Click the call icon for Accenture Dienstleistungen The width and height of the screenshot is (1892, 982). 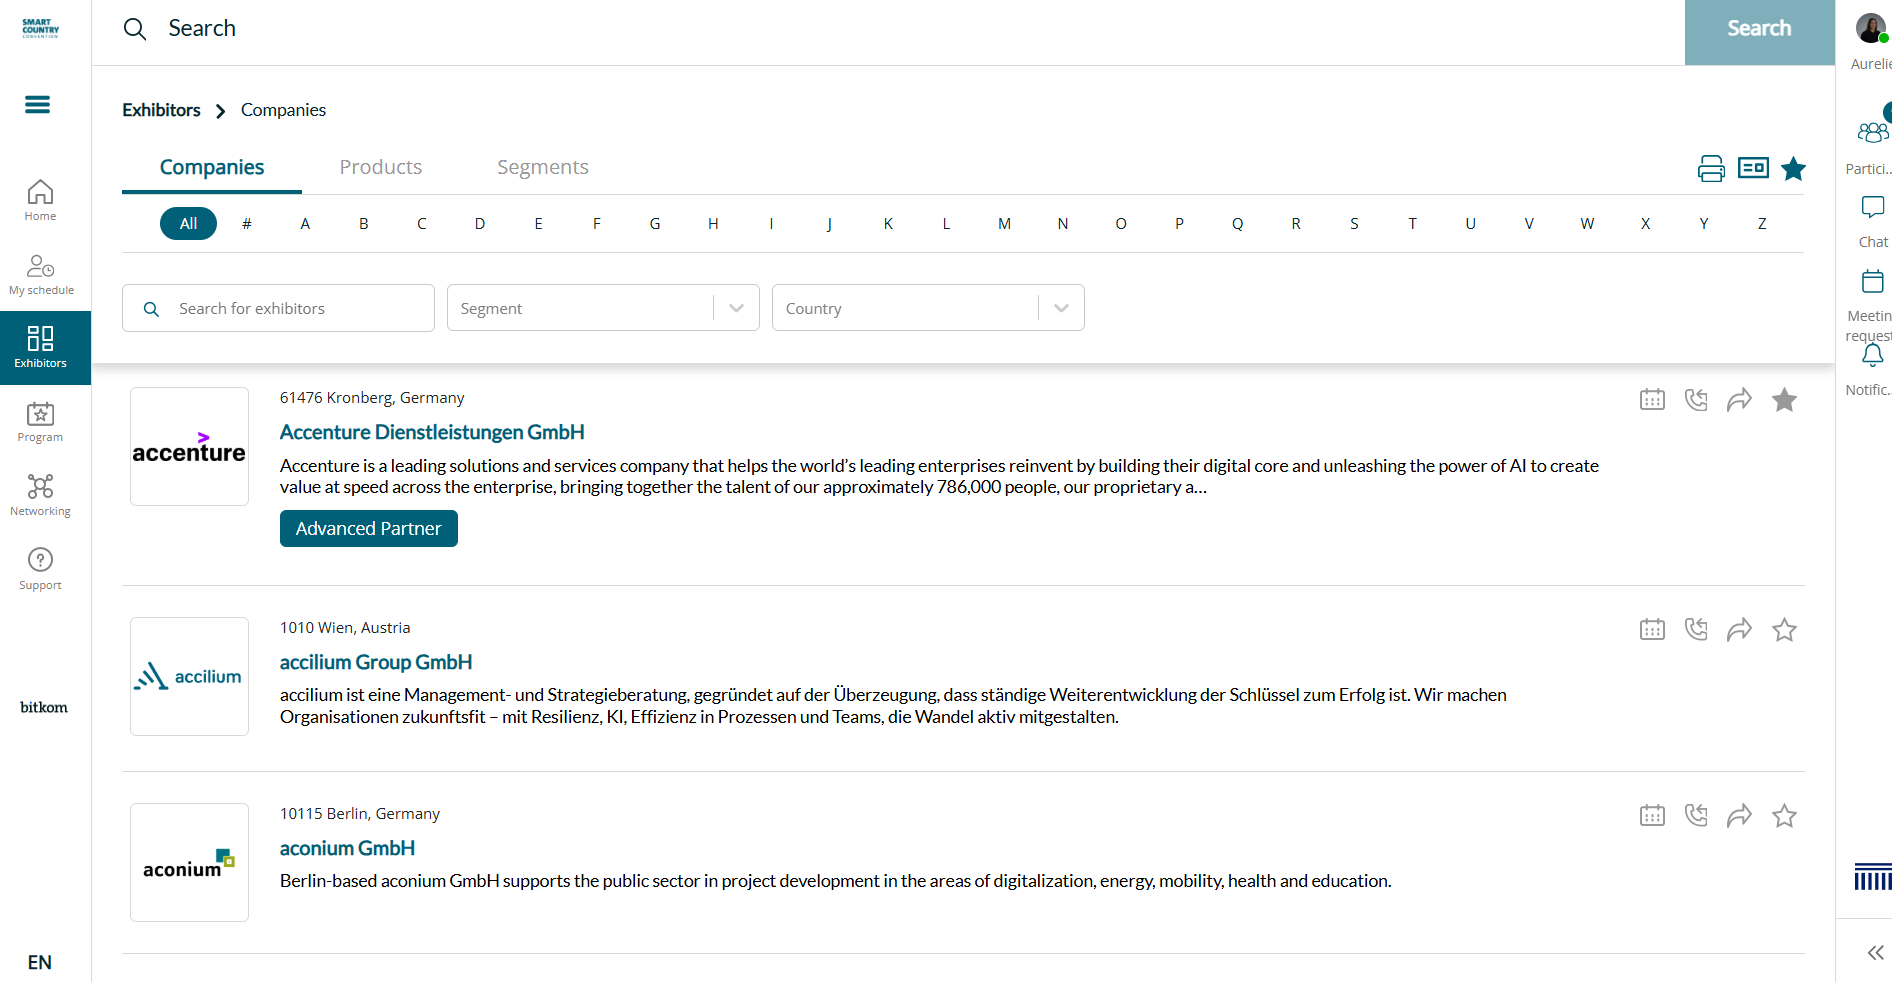[1696, 400]
